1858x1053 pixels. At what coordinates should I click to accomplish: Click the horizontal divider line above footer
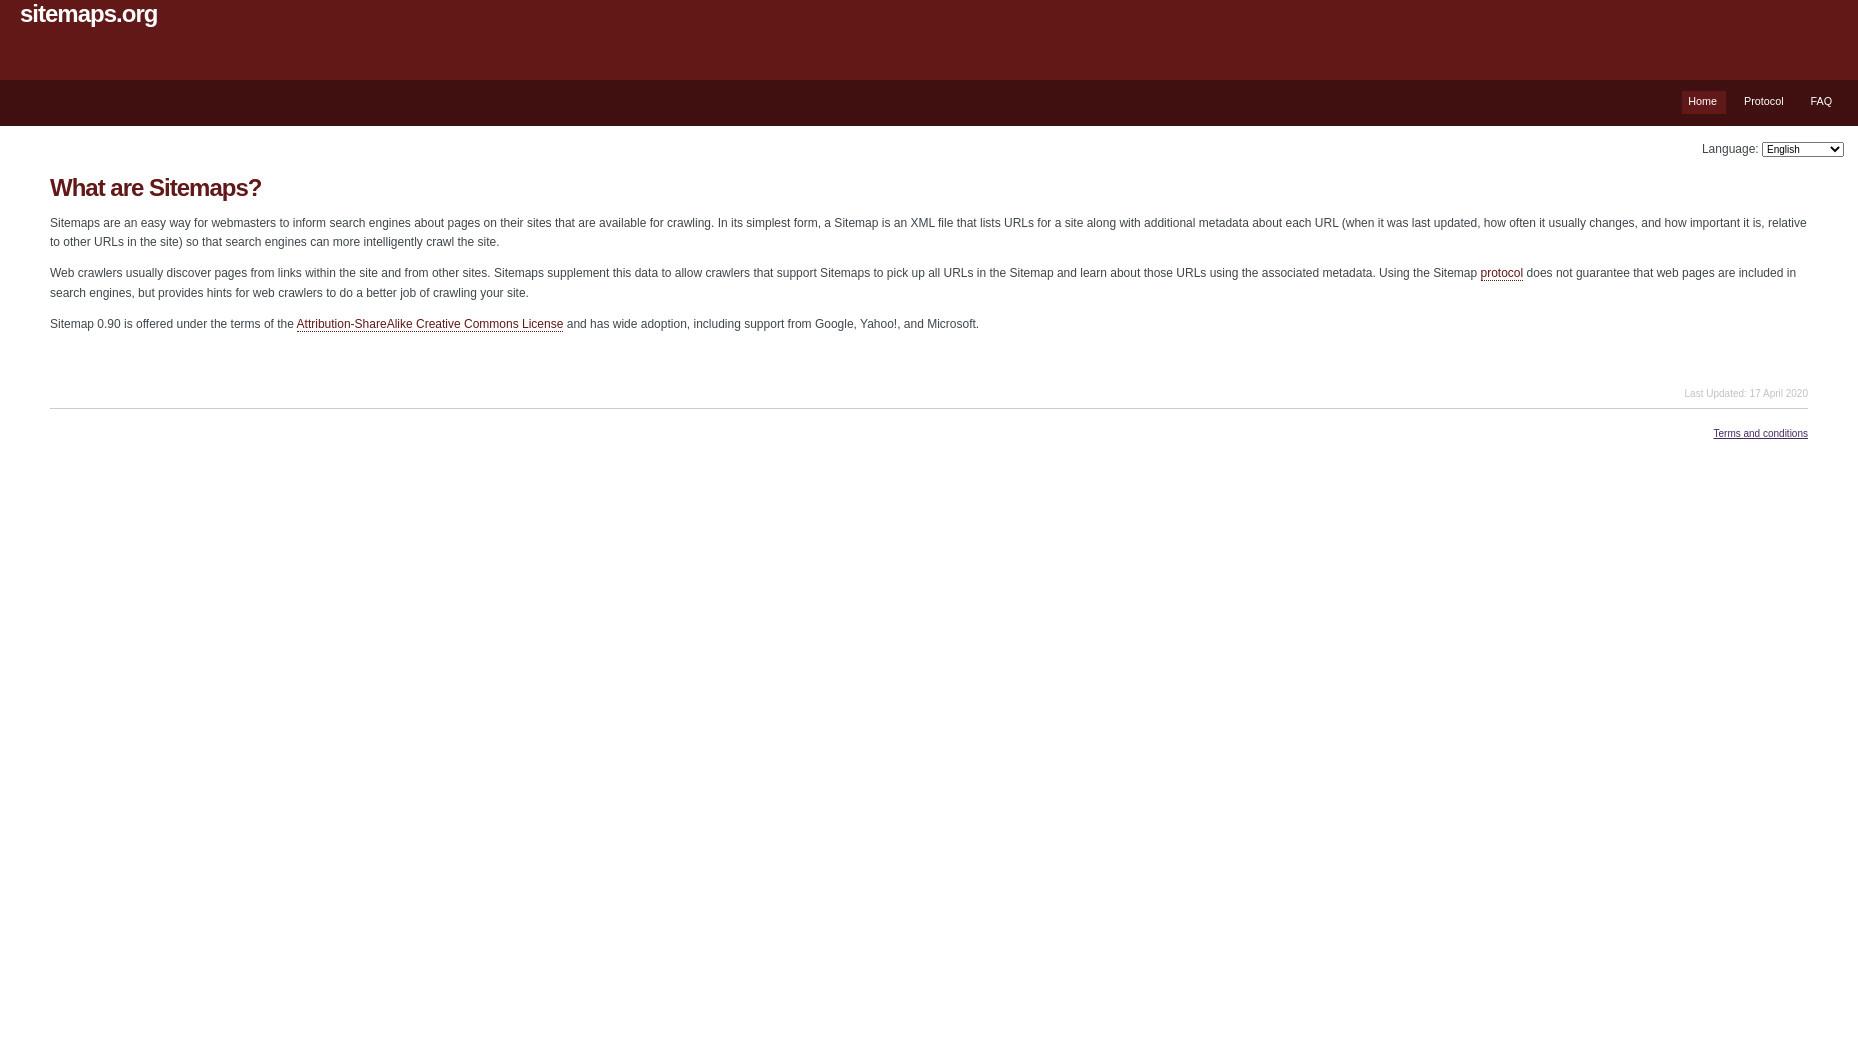(928, 409)
